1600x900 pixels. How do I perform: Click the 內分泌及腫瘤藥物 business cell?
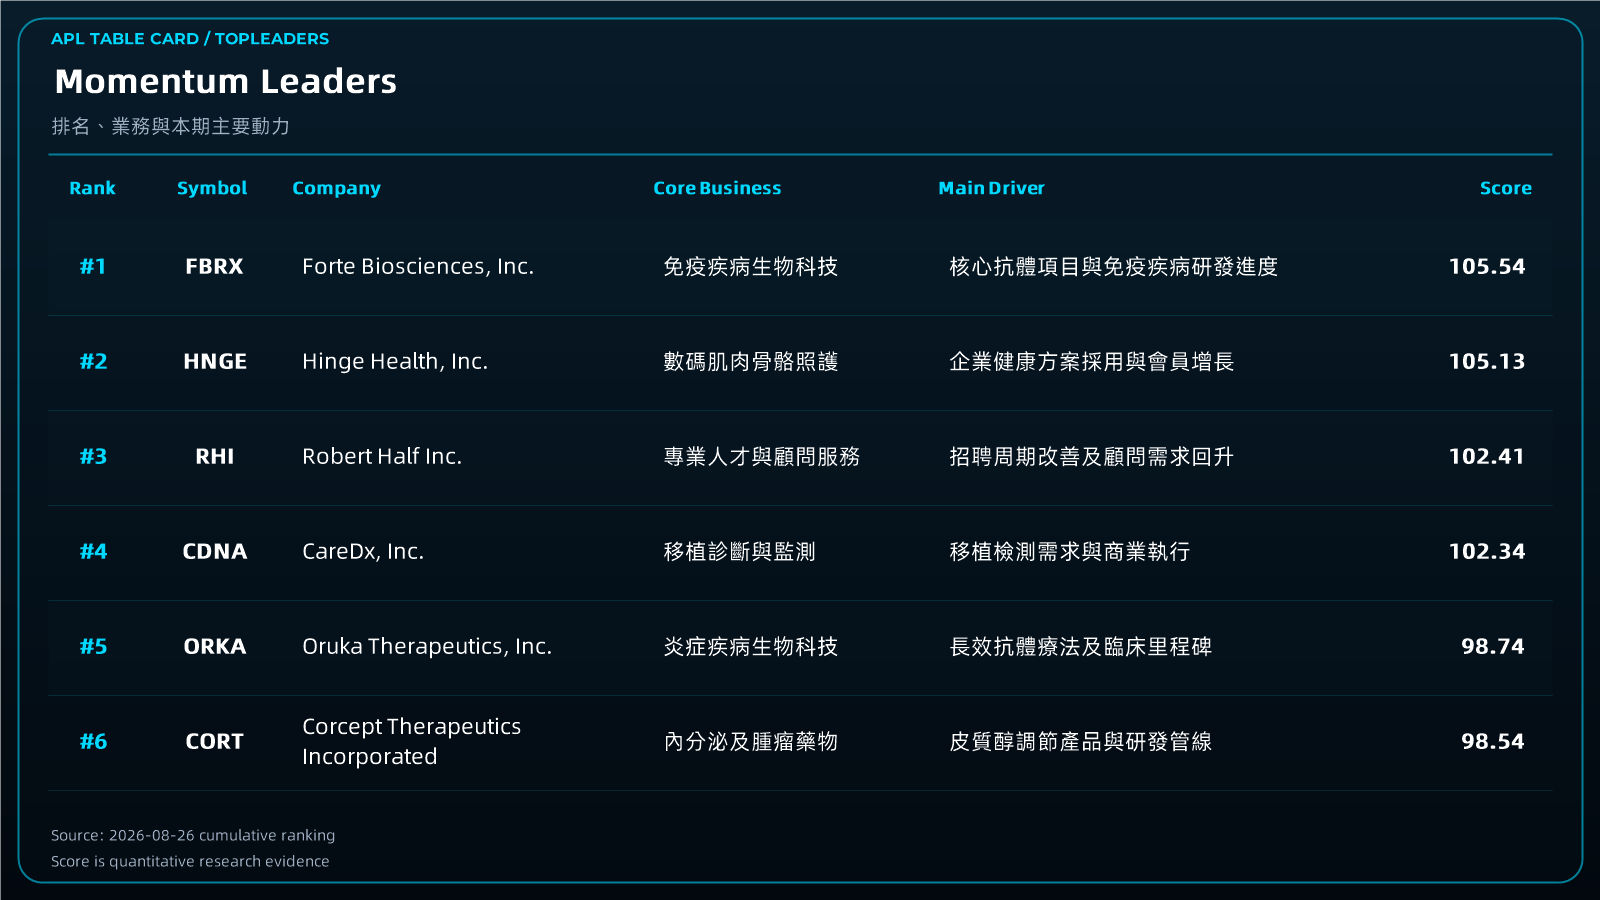751,742
